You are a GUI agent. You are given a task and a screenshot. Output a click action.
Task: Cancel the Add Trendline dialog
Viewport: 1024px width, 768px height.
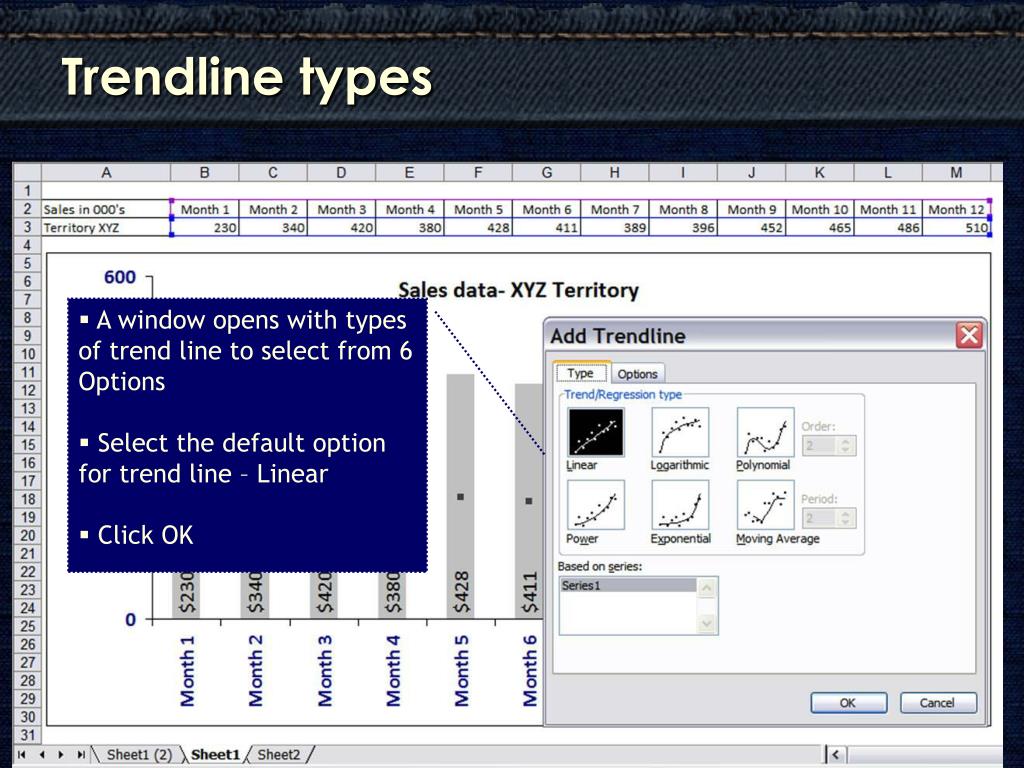click(x=937, y=703)
